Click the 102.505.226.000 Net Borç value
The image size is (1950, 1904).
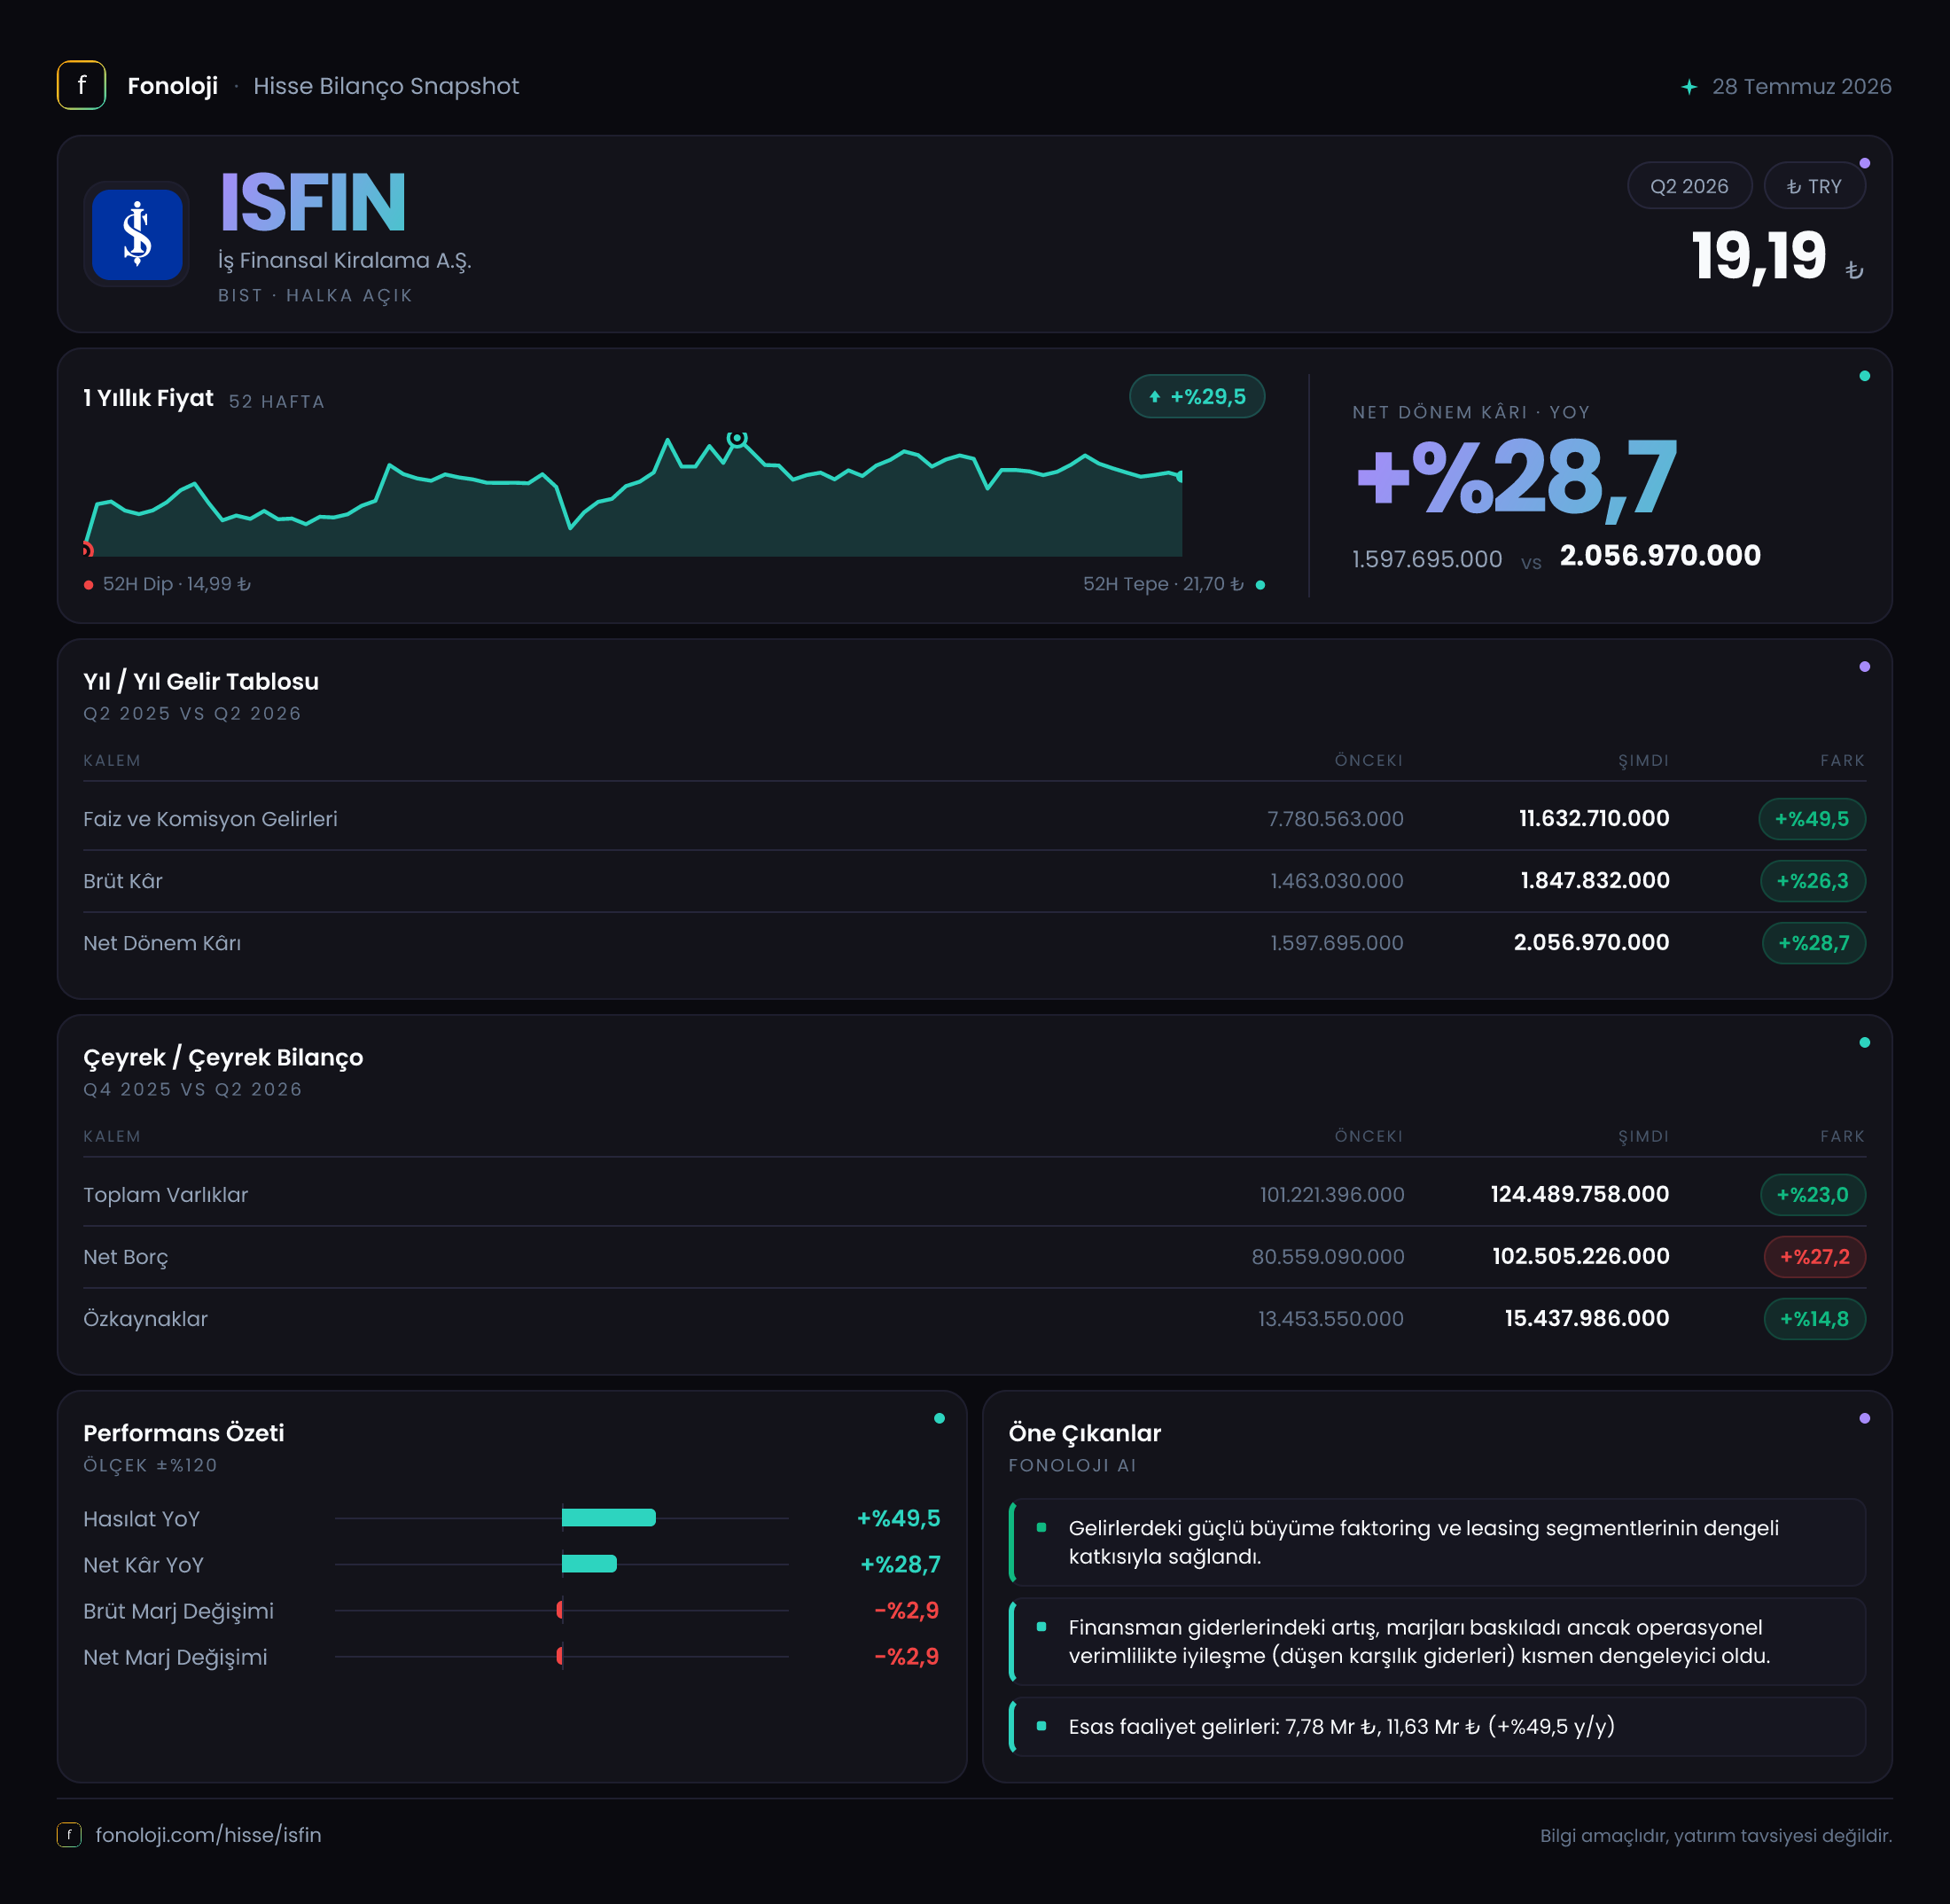pyautogui.click(x=1581, y=1256)
